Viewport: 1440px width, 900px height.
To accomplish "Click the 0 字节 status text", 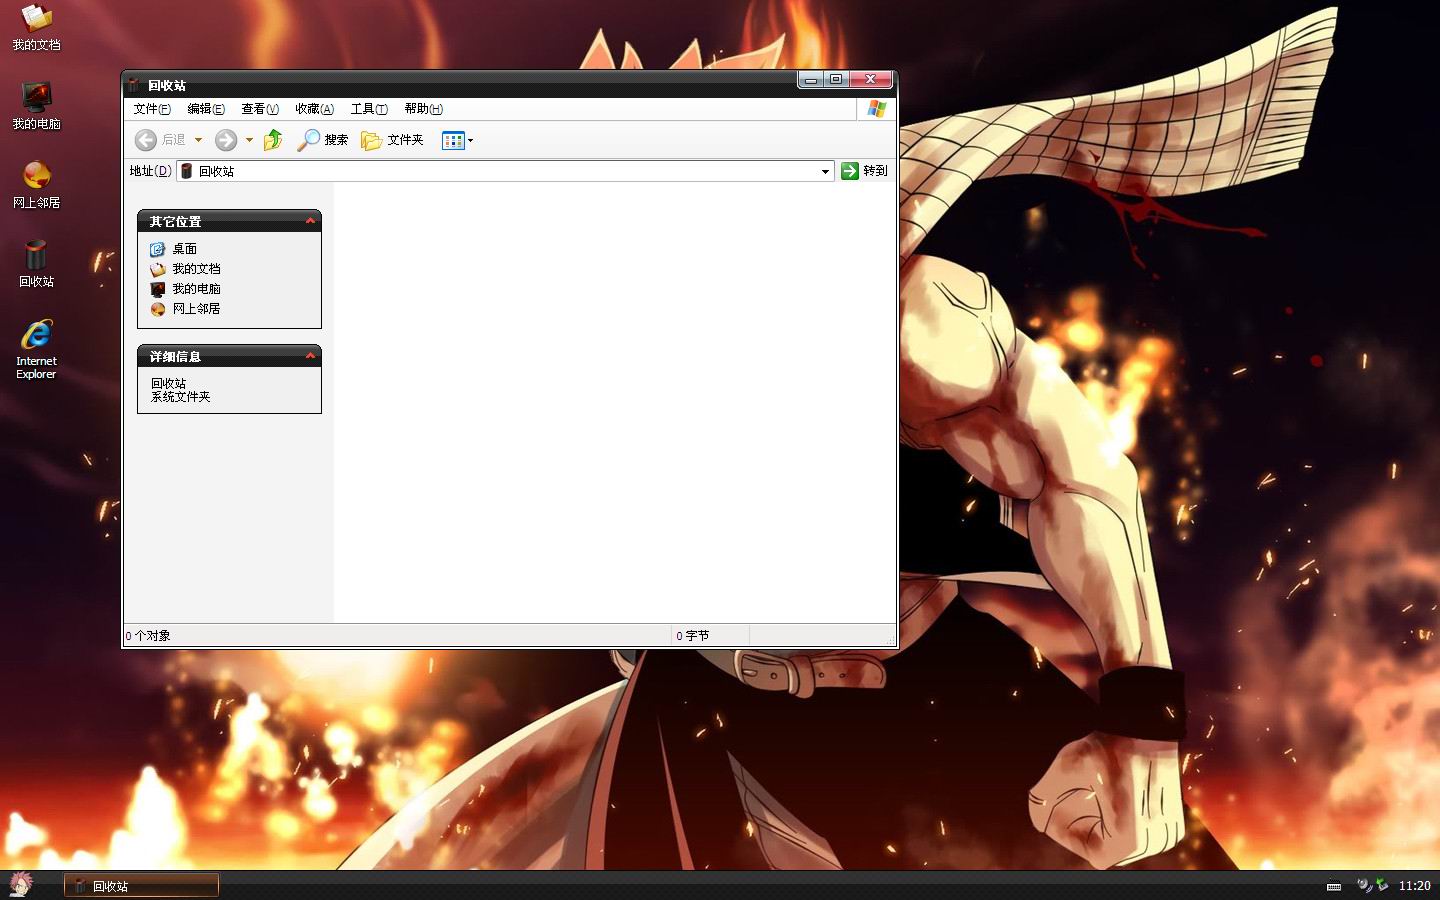I will tap(692, 636).
